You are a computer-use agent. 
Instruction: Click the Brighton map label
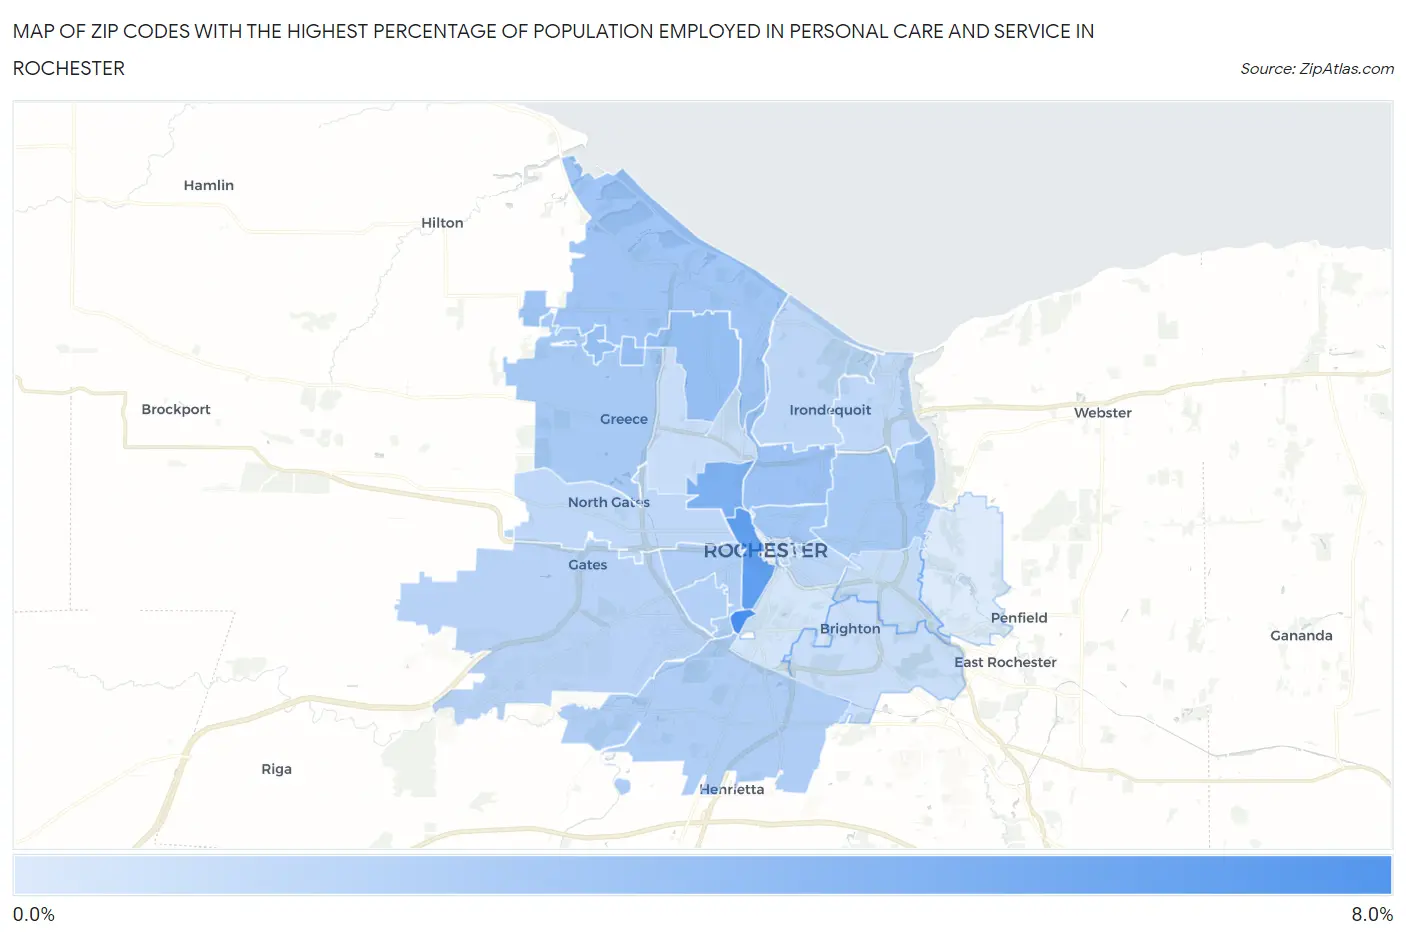(x=850, y=629)
